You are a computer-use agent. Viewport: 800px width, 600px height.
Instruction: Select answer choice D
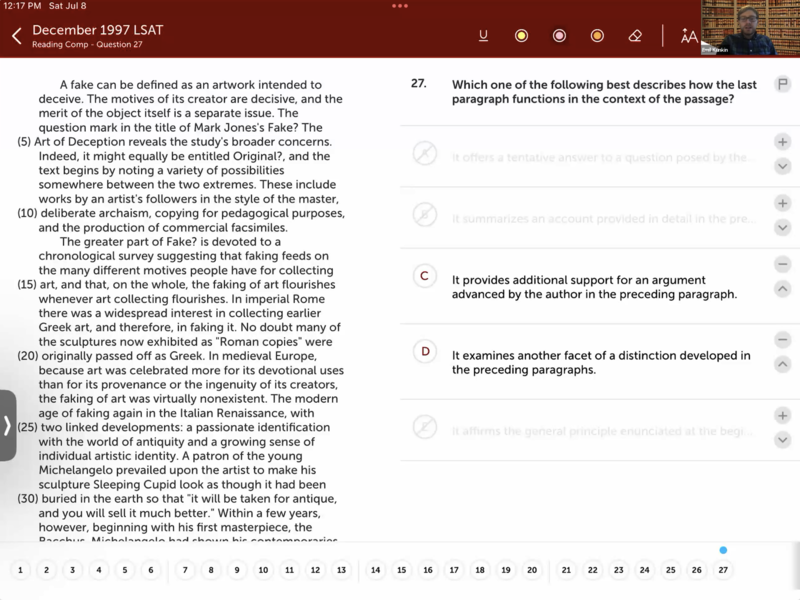pyautogui.click(x=425, y=351)
